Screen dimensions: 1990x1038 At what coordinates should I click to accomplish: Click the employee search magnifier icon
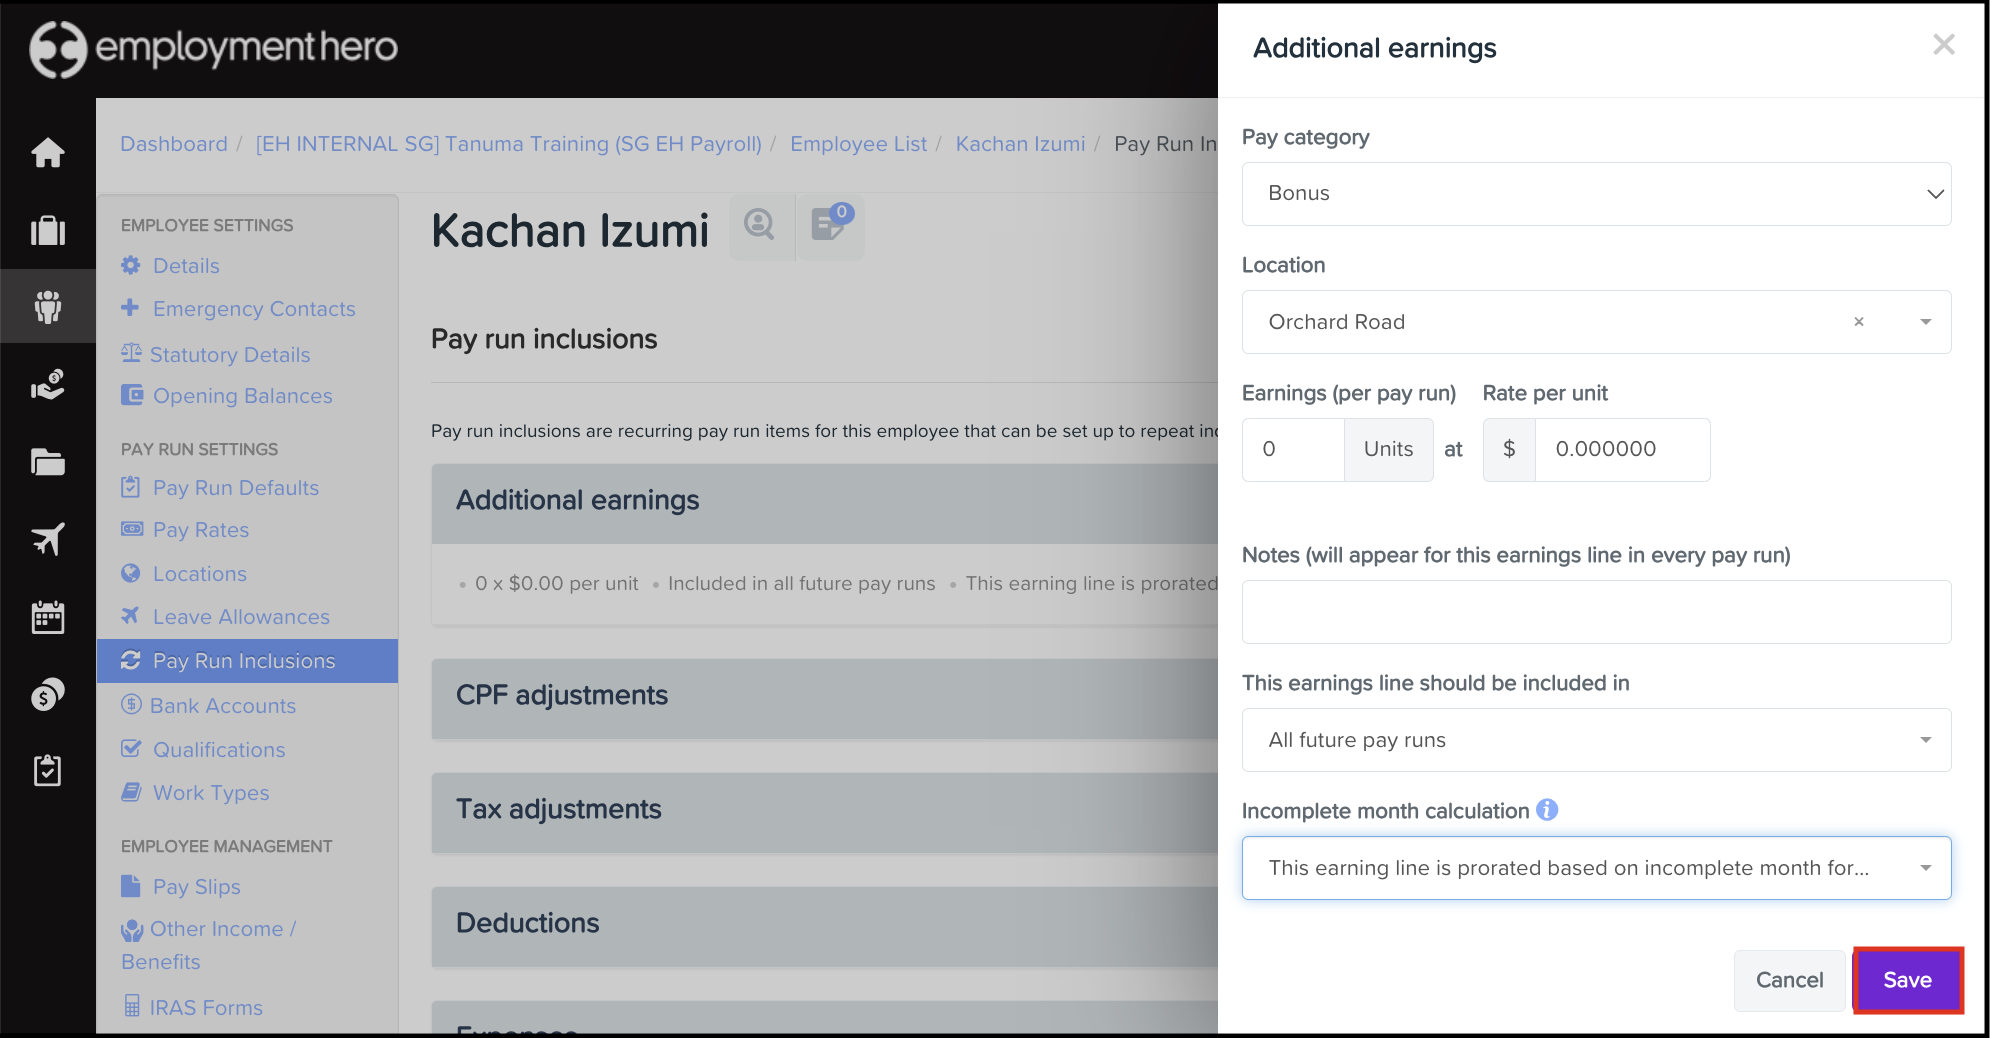pyautogui.click(x=760, y=225)
